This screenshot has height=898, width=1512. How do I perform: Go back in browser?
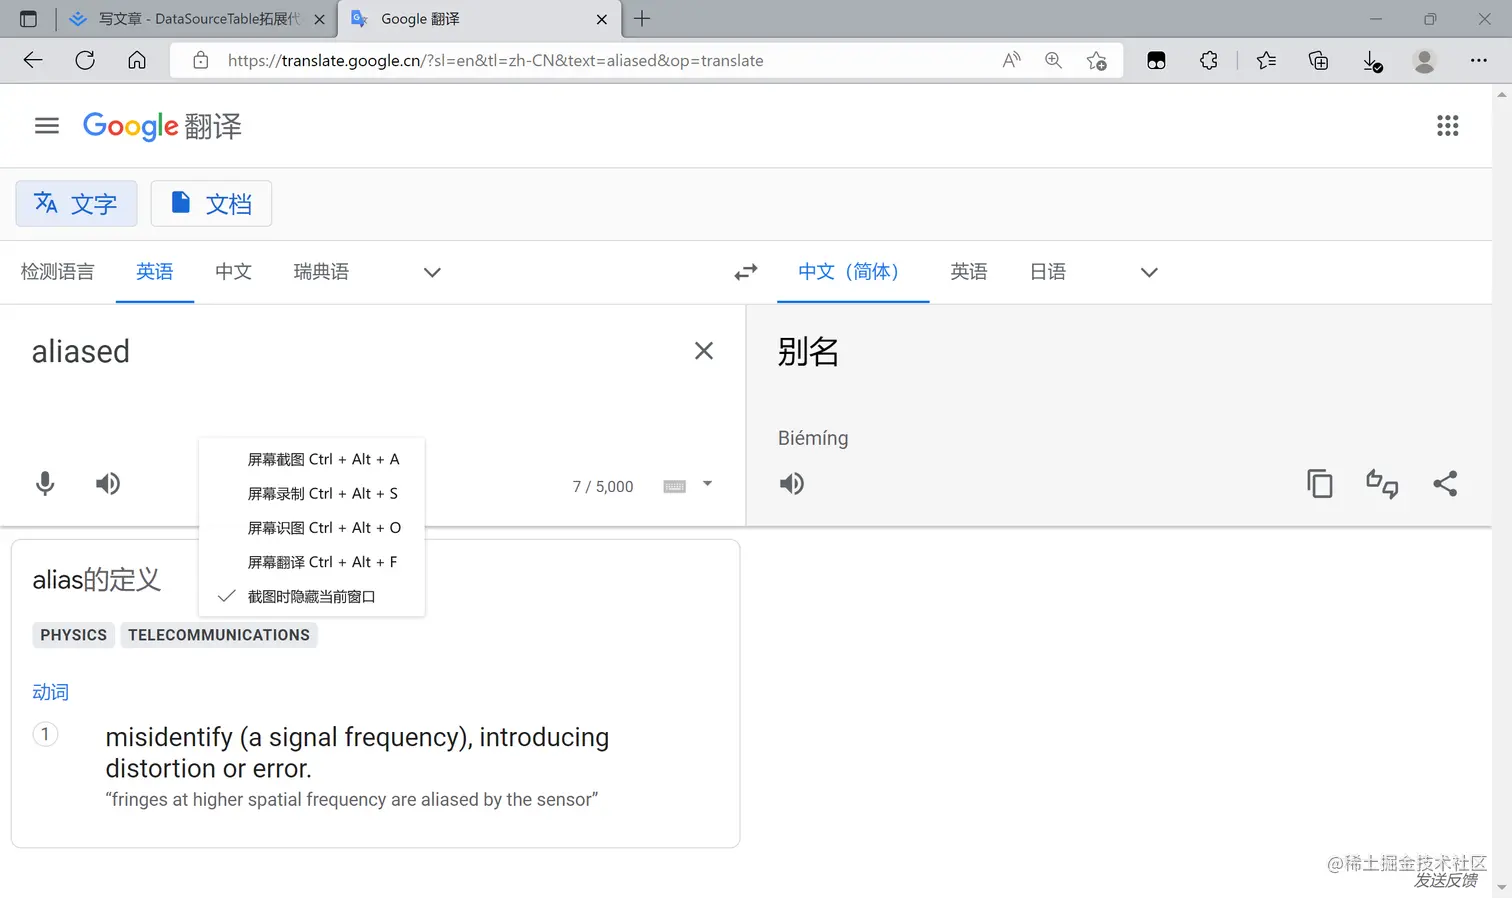[x=33, y=60]
